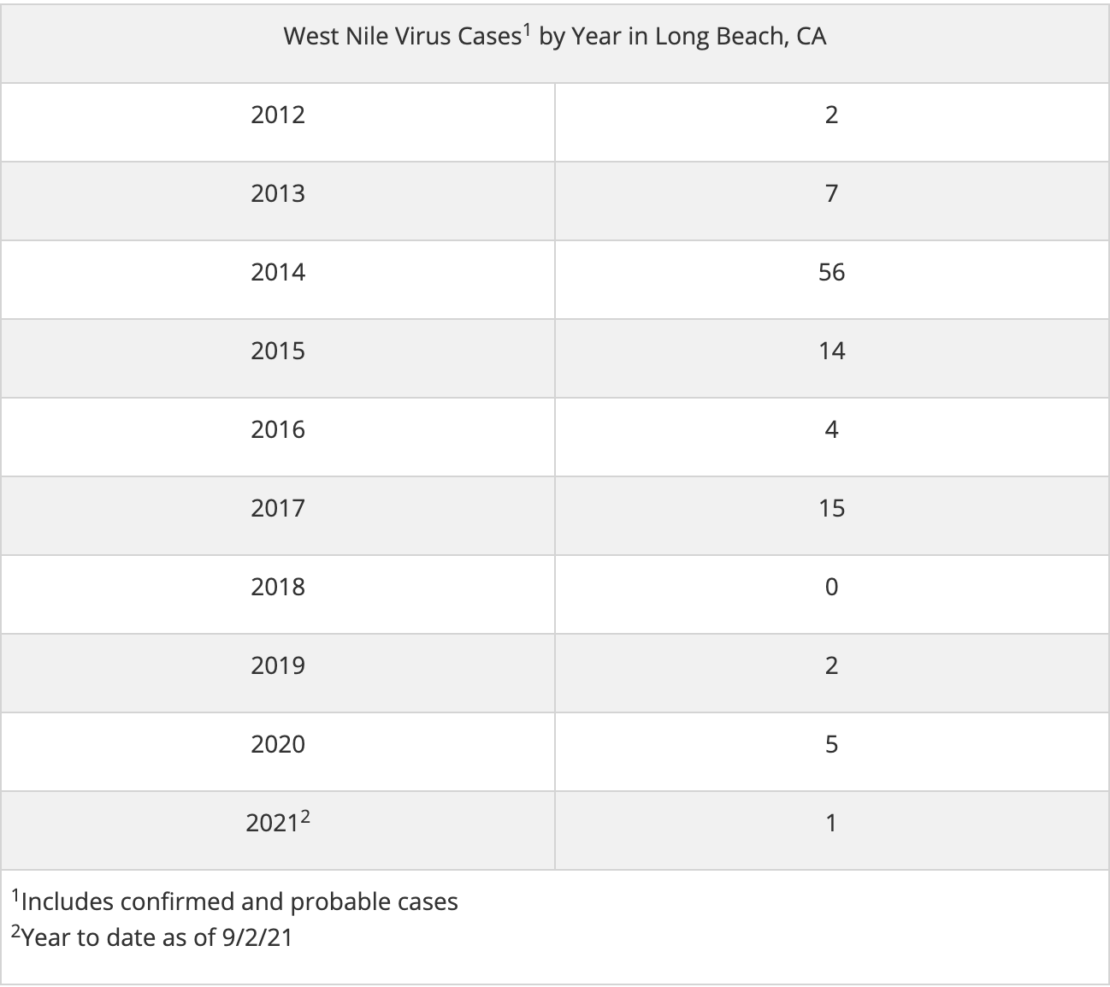The image size is (1110, 987).
Task: Select the 2012 year cell
Action: (277, 117)
